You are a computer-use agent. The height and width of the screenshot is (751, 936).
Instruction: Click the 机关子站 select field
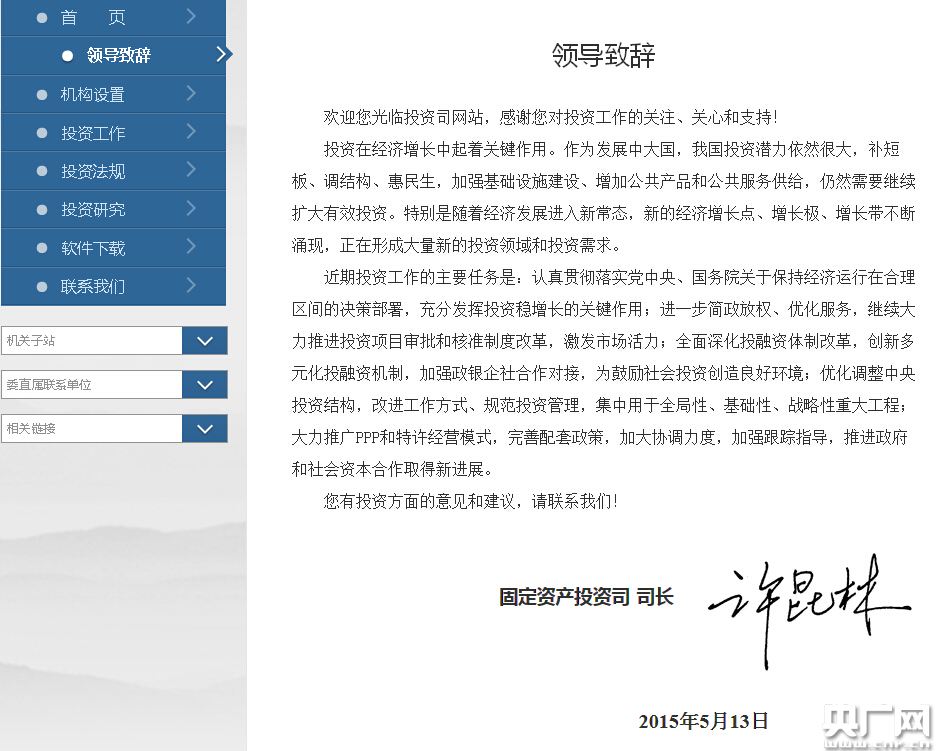(92, 341)
